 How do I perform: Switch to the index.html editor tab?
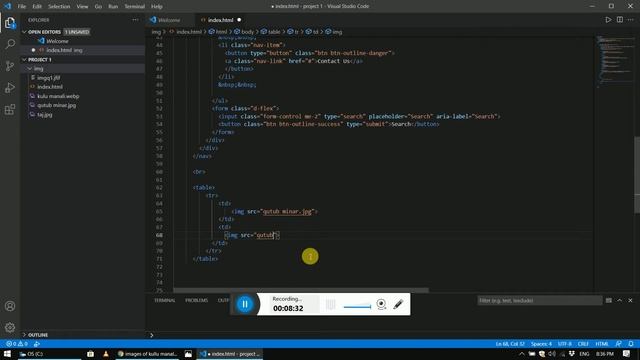[x=220, y=20]
